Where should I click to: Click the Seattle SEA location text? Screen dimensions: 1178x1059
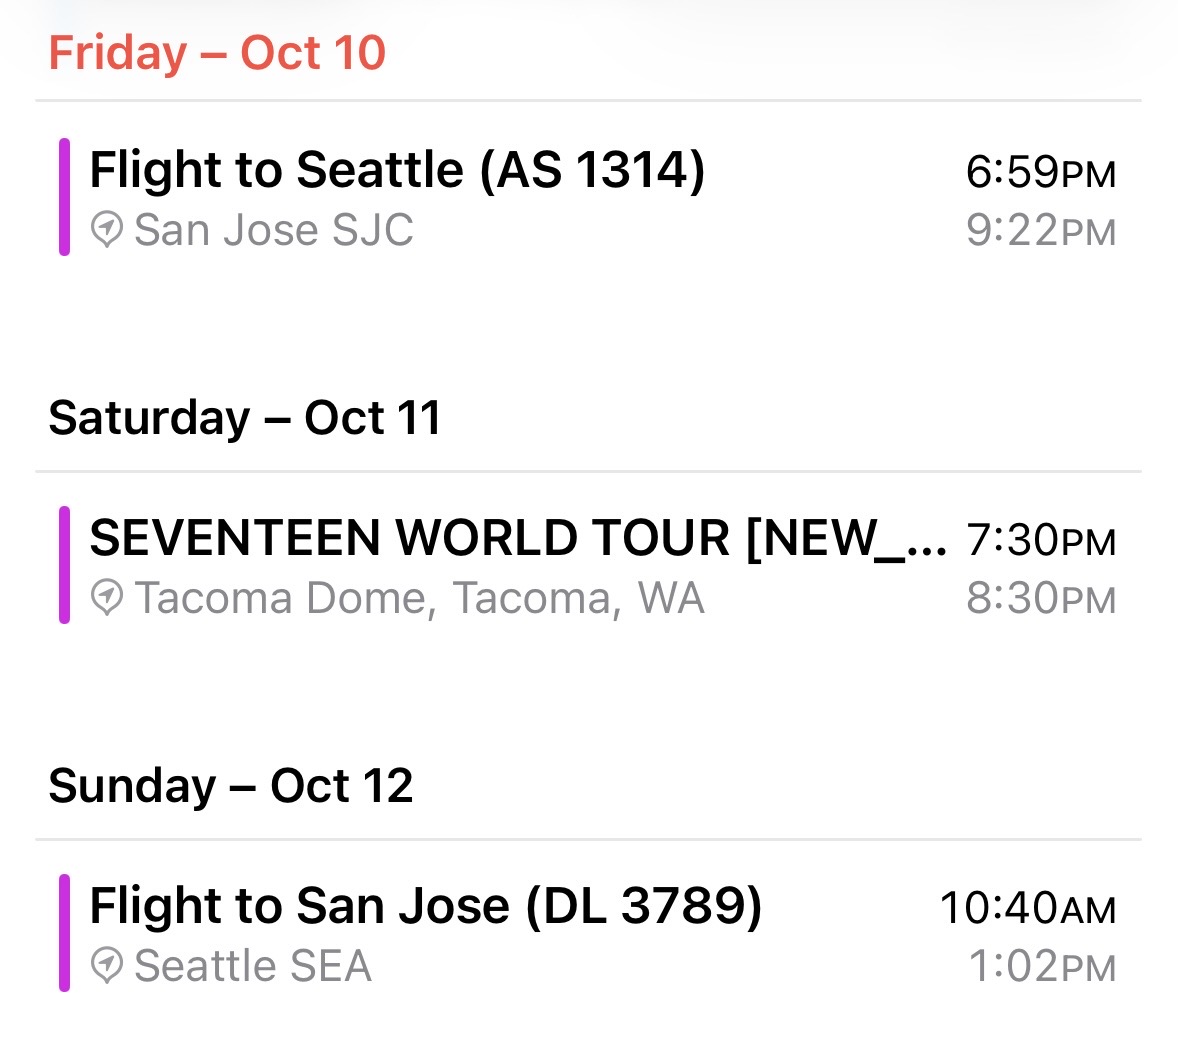(253, 966)
